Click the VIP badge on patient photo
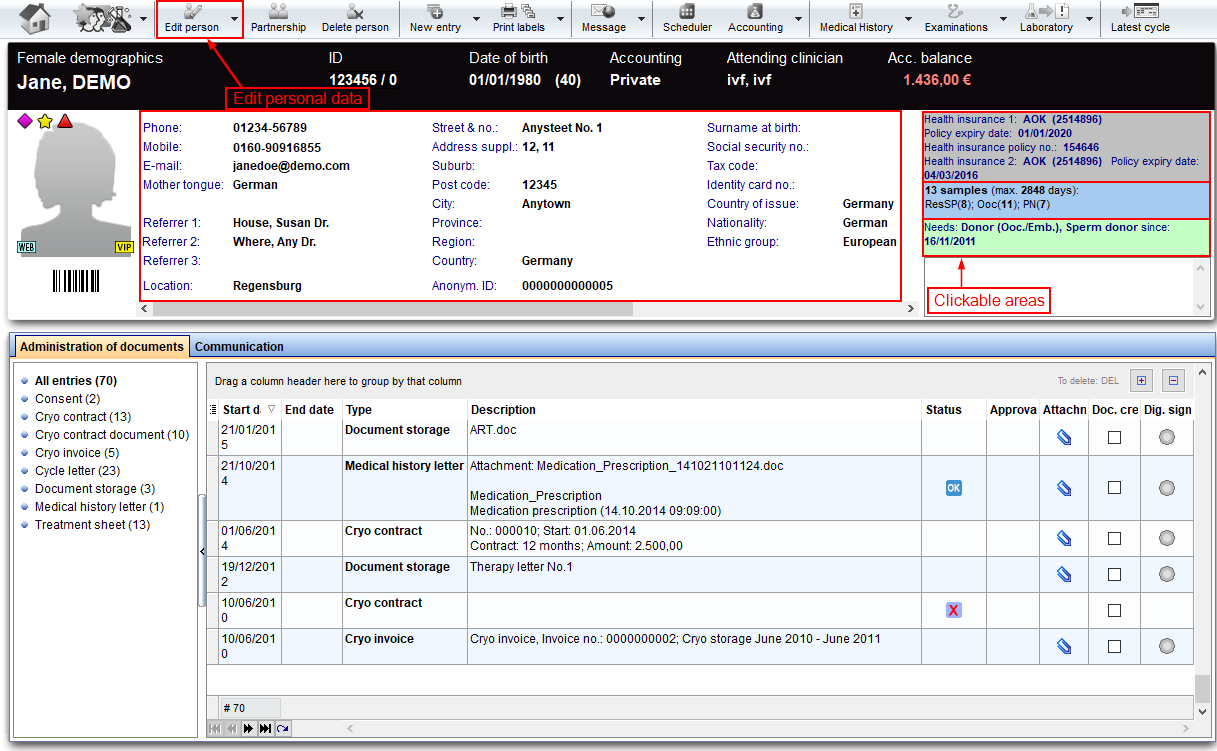 coord(124,247)
